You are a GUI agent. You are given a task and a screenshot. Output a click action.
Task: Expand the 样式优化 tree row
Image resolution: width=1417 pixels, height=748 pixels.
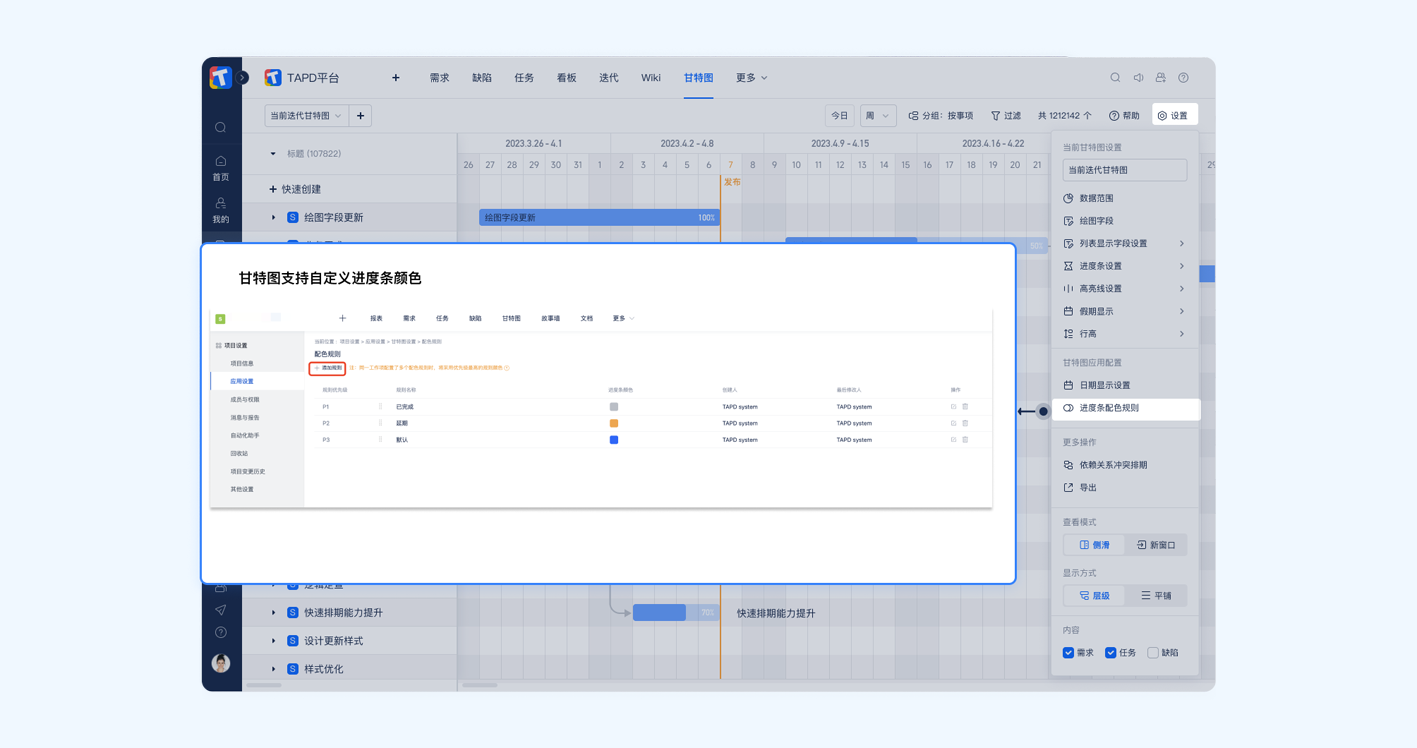click(273, 669)
